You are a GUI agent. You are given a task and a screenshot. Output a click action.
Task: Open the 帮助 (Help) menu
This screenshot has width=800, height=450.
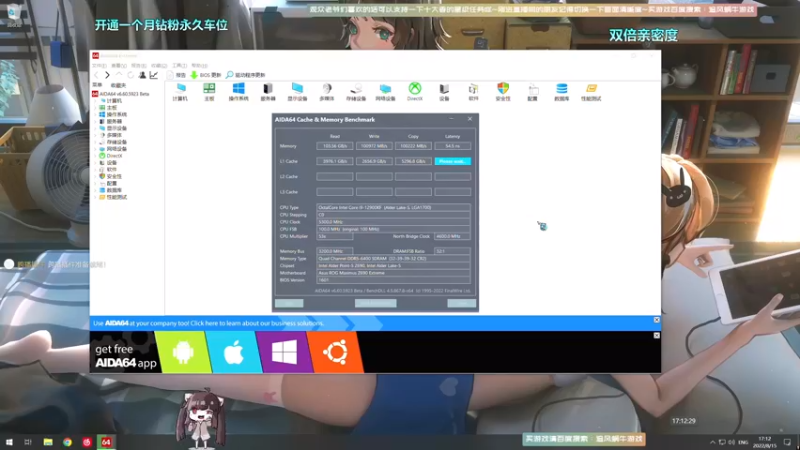[199, 66]
